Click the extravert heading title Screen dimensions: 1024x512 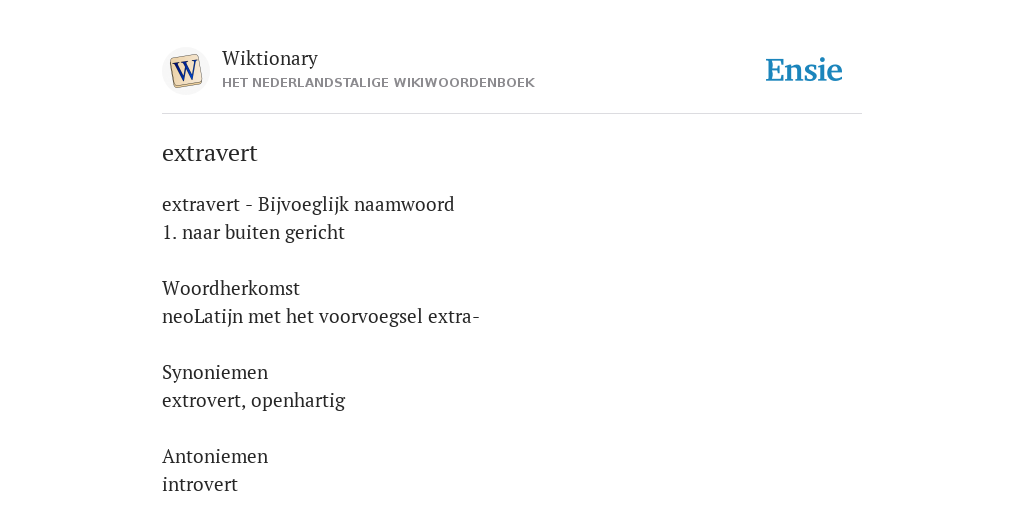tap(210, 153)
